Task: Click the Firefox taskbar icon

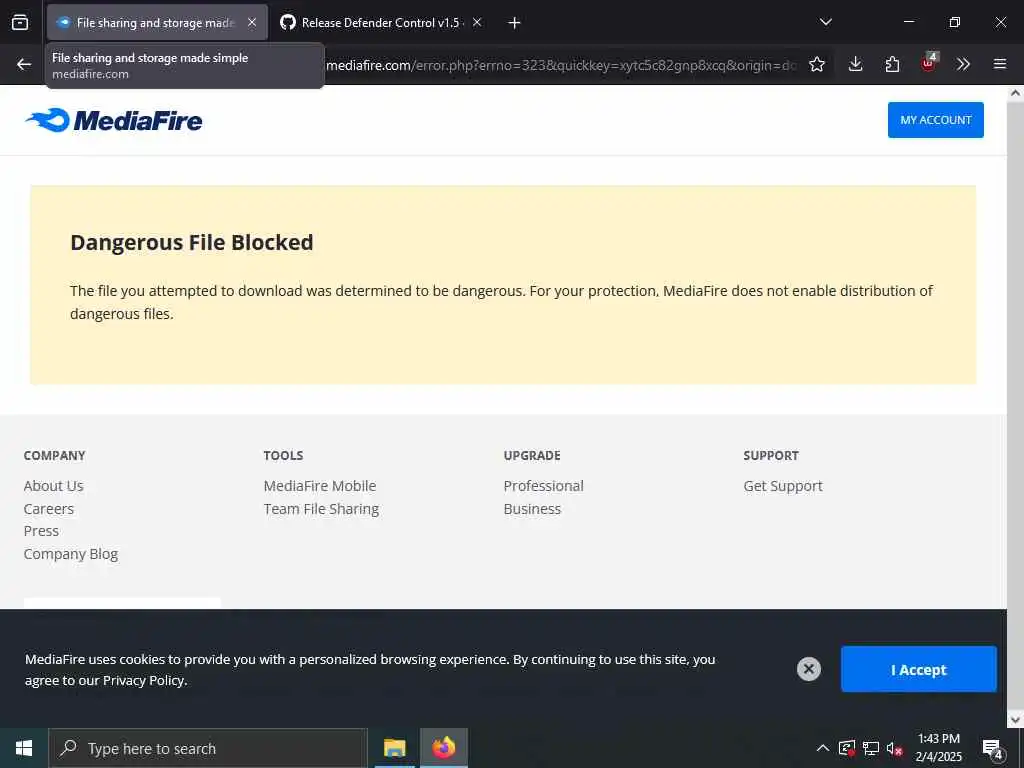Action: pyautogui.click(x=443, y=748)
